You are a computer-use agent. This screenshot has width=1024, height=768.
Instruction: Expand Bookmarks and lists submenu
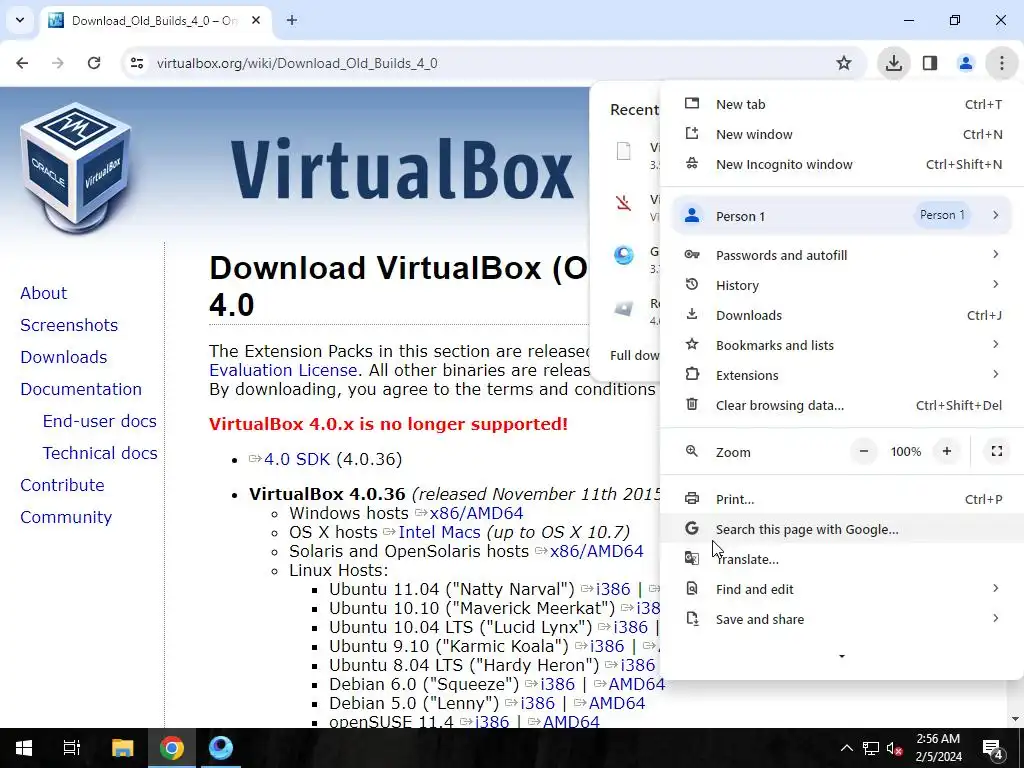[842, 345]
